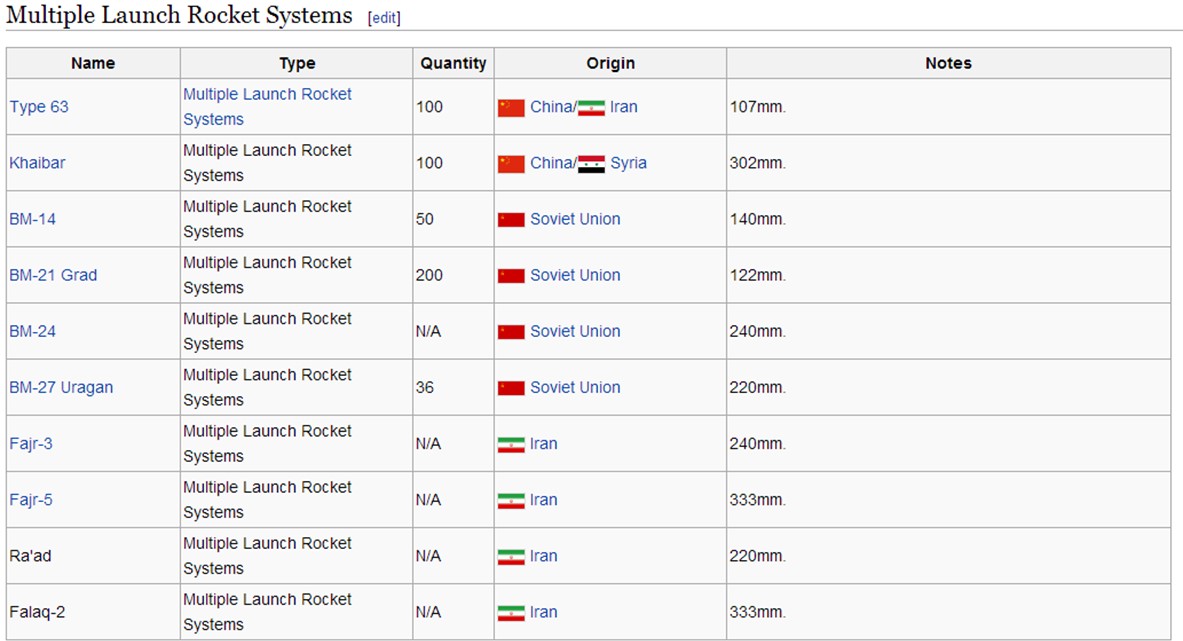Open the BM-14 article link
This screenshot has width=1183, height=641.
32,219
